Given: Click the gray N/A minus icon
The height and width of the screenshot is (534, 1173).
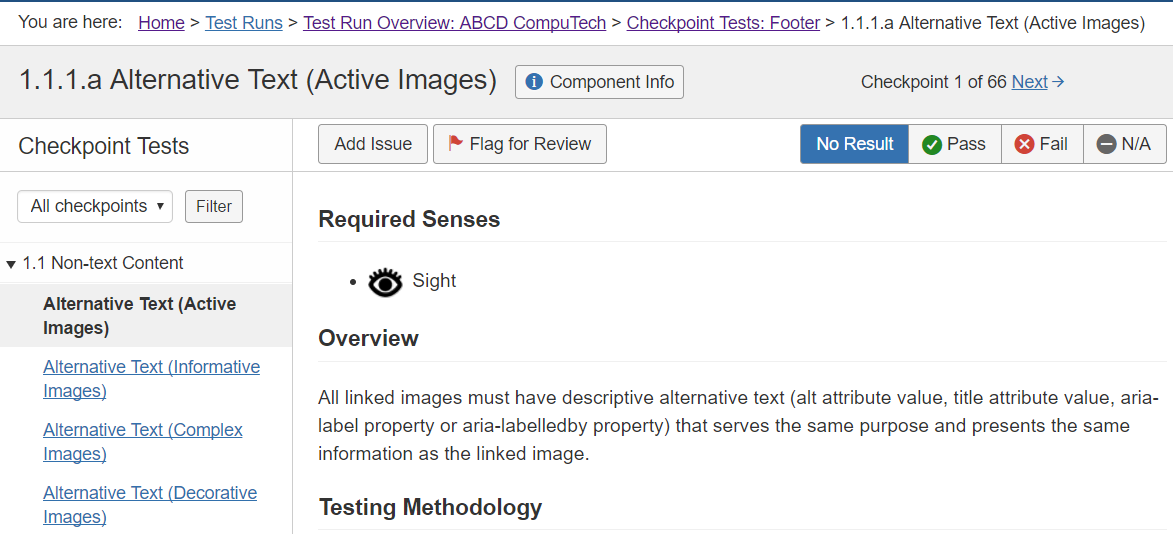Looking at the screenshot, I should (x=1106, y=145).
